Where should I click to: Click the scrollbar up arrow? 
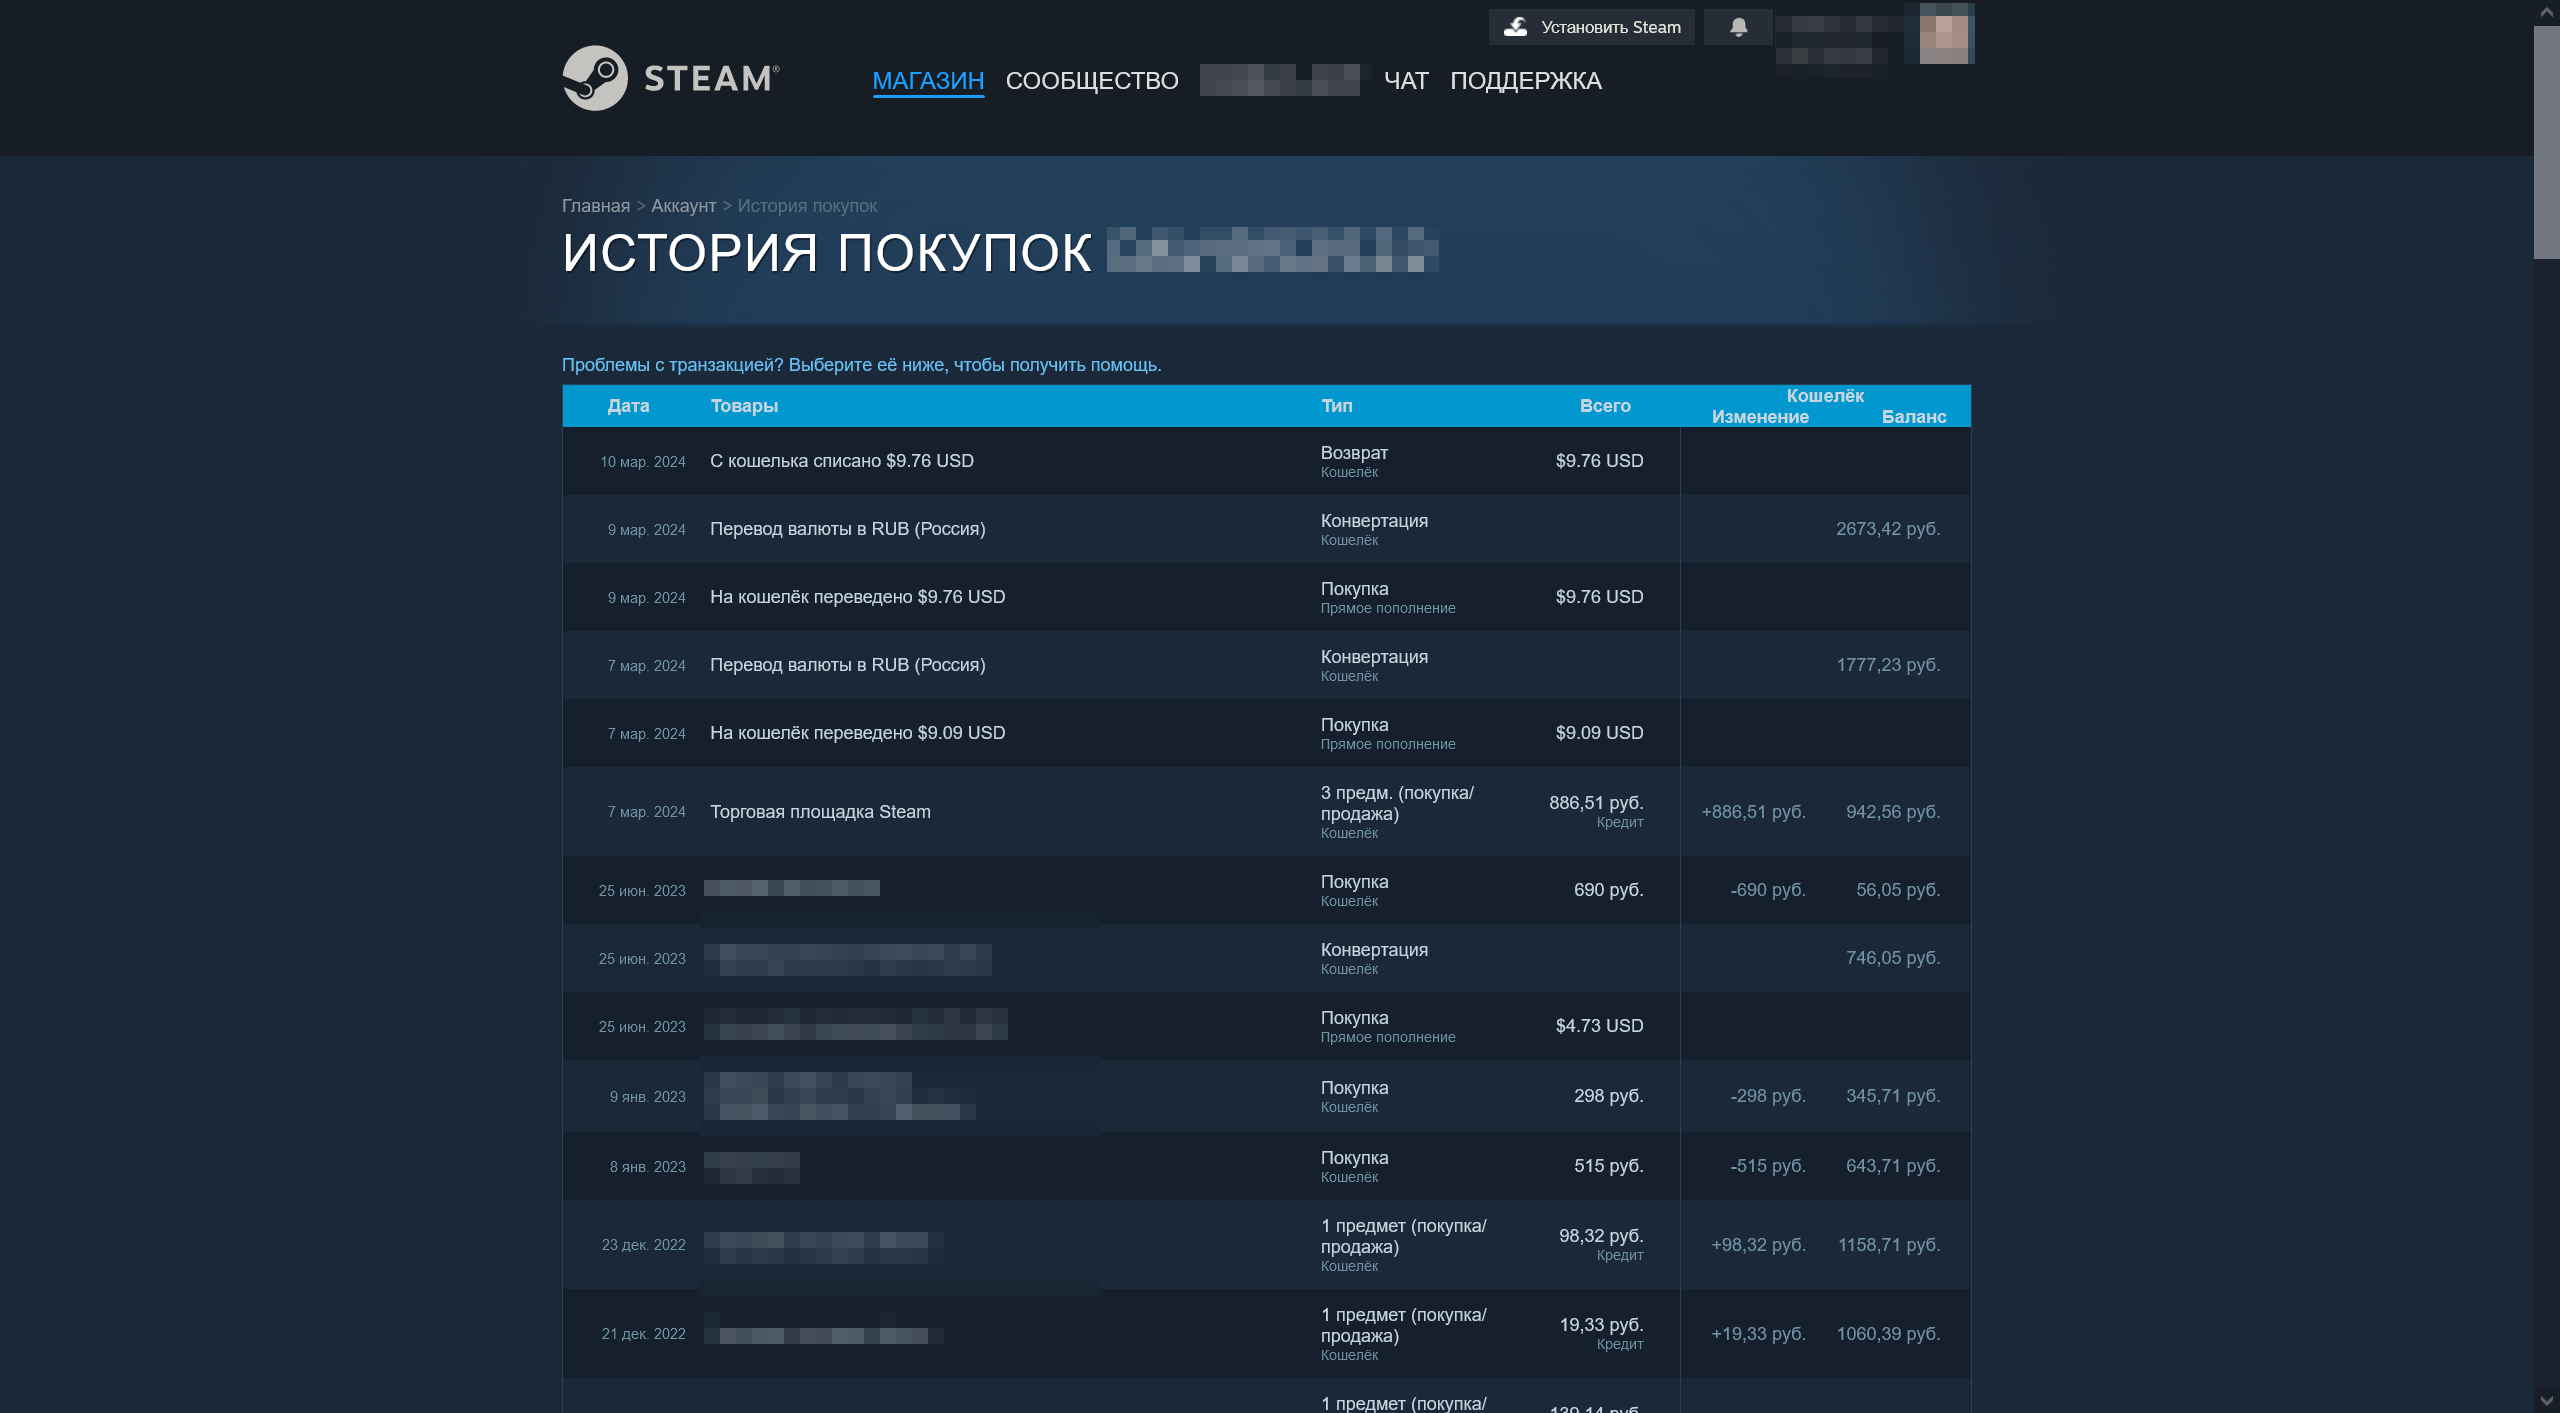(2546, 12)
